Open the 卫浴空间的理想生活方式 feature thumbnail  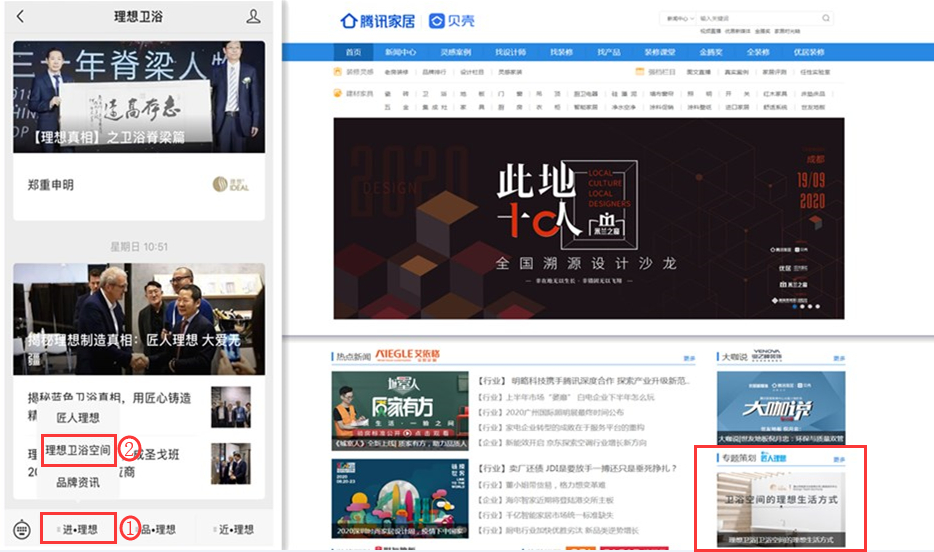pyautogui.click(x=781, y=509)
